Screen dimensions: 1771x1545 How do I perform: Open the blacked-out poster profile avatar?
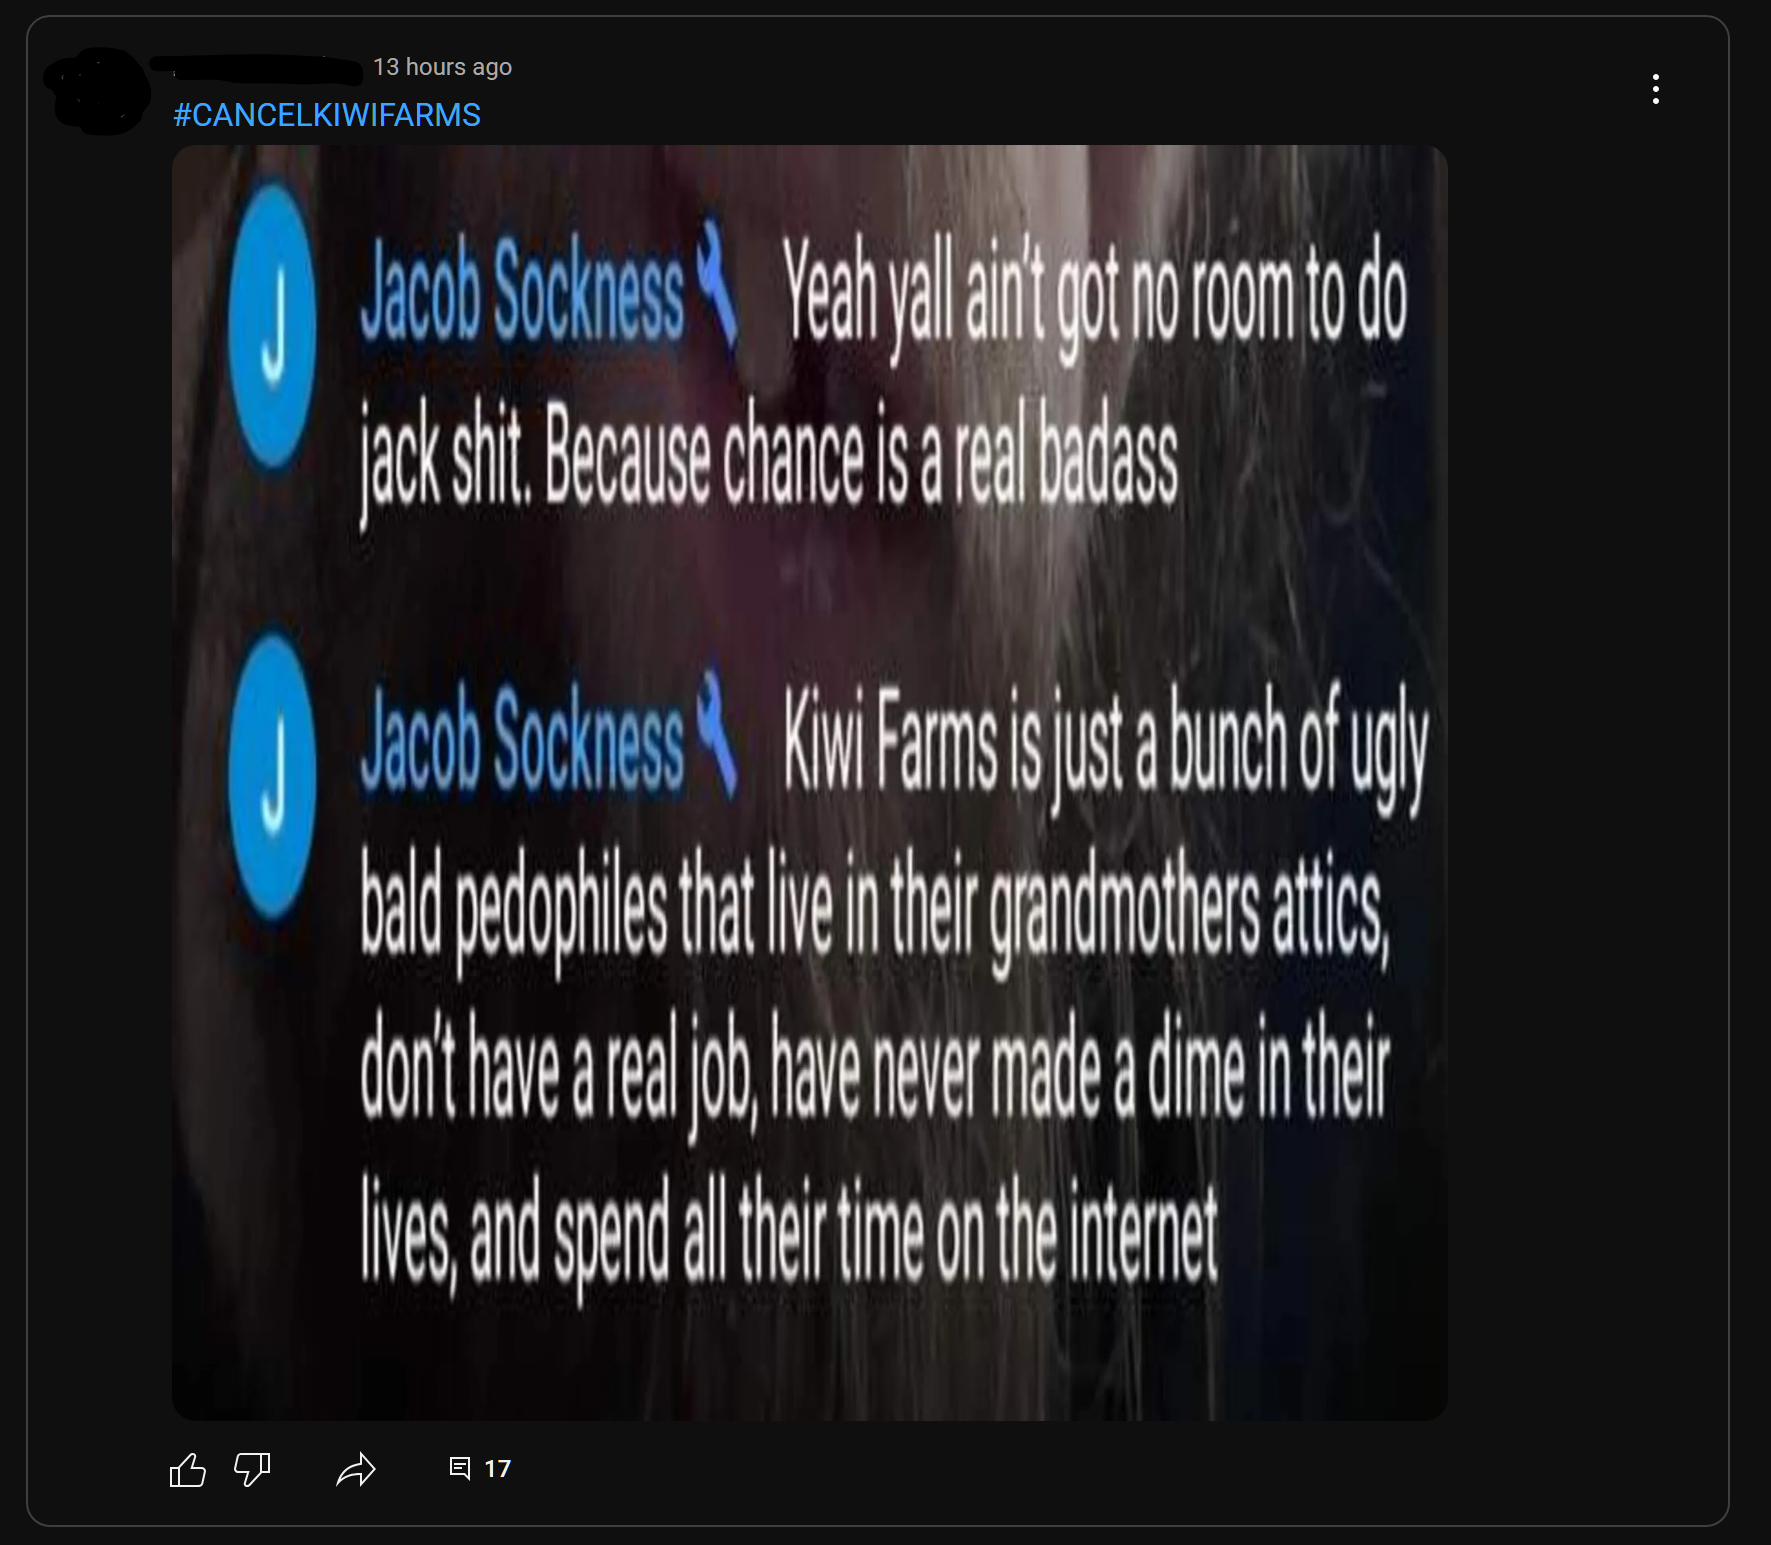pyautogui.click(x=99, y=91)
